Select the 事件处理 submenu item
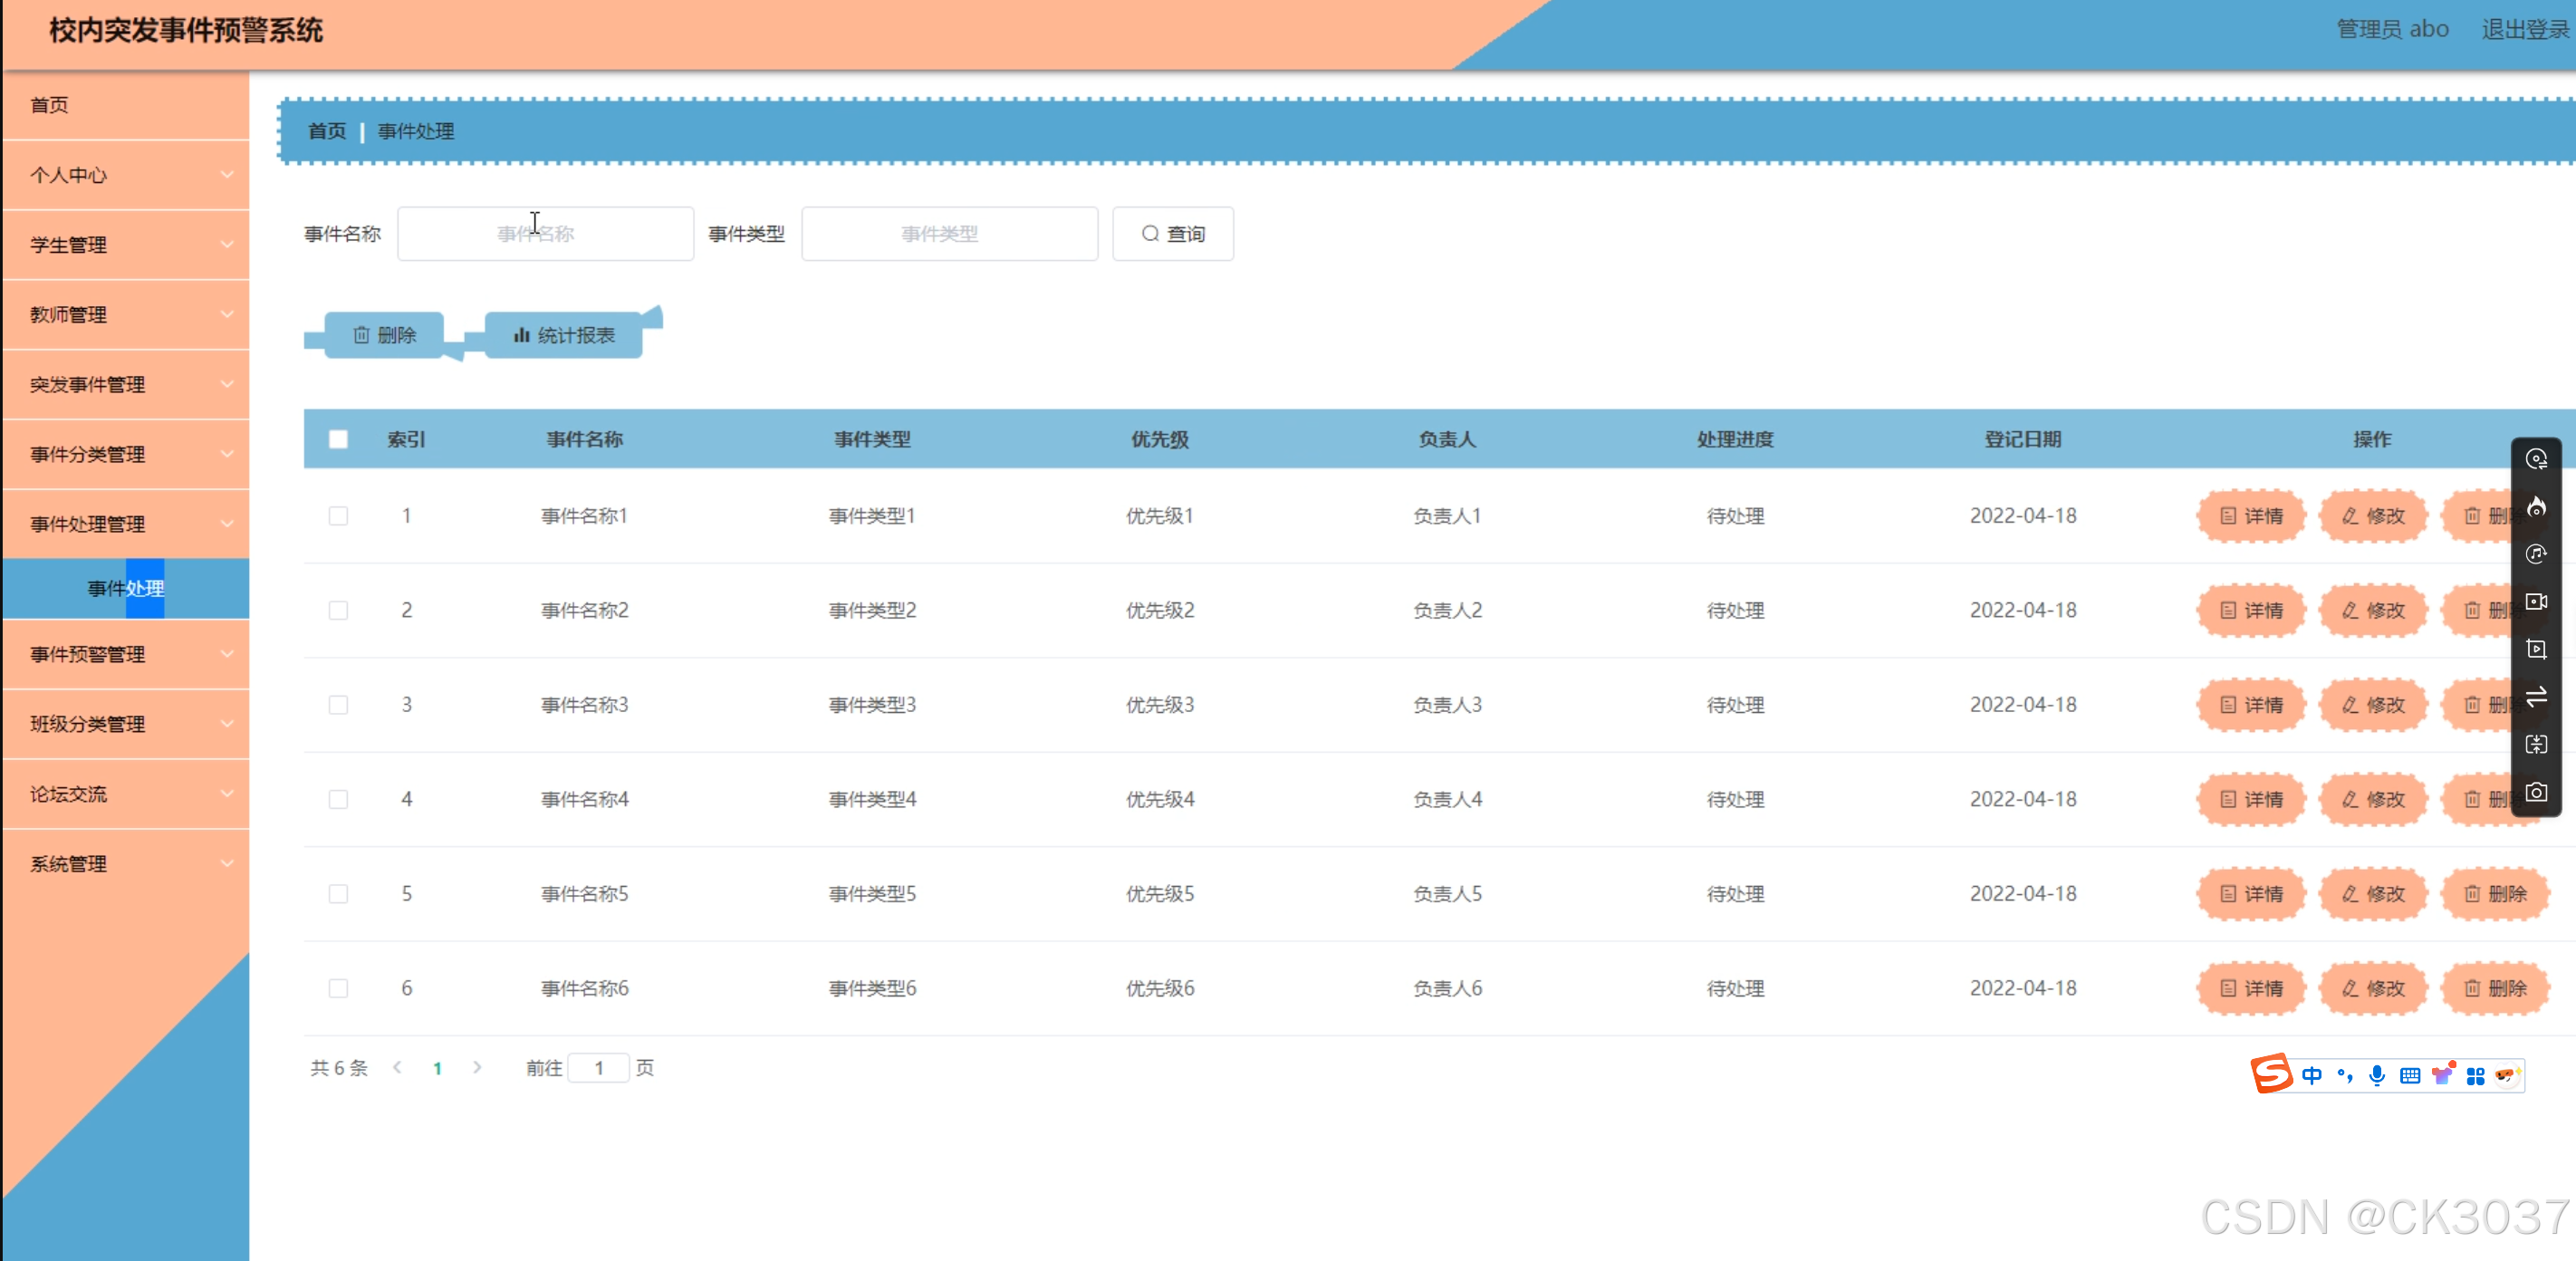Viewport: 2576px width, 1261px height. [x=126, y=588]
